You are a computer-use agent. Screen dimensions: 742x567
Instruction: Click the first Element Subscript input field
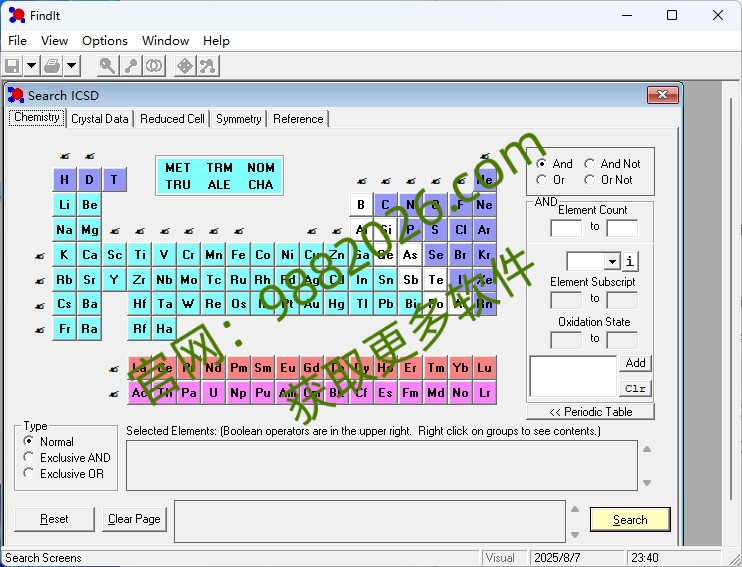click(566, 300)
